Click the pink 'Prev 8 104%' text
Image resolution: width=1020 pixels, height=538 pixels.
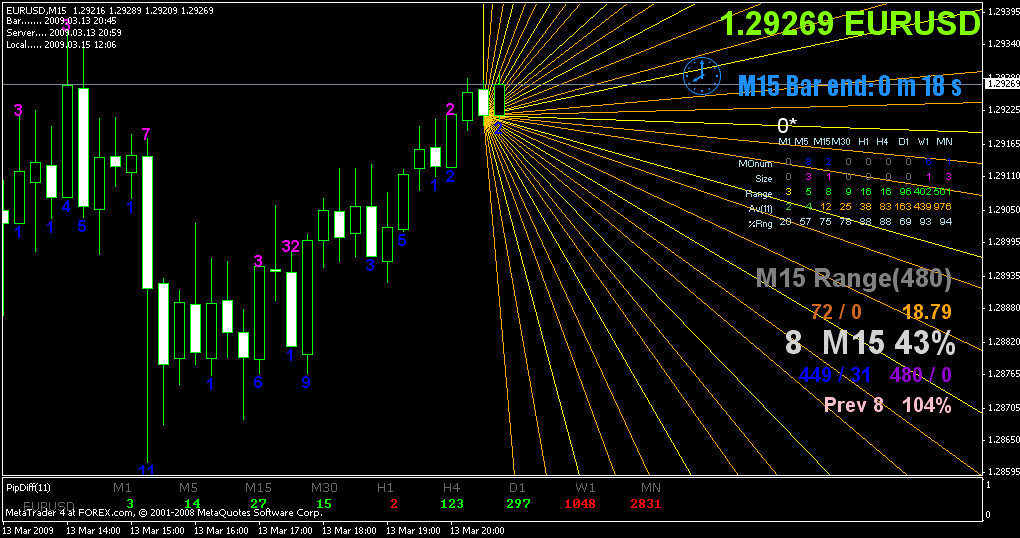click(x=888, y=405)
